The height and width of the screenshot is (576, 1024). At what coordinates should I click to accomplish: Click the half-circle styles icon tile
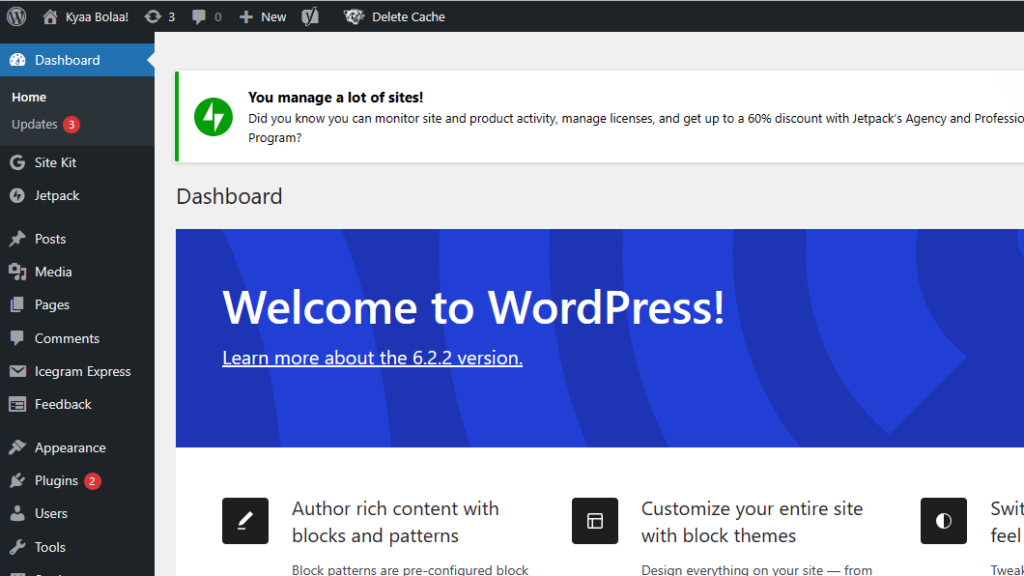(x=944, y=520)
